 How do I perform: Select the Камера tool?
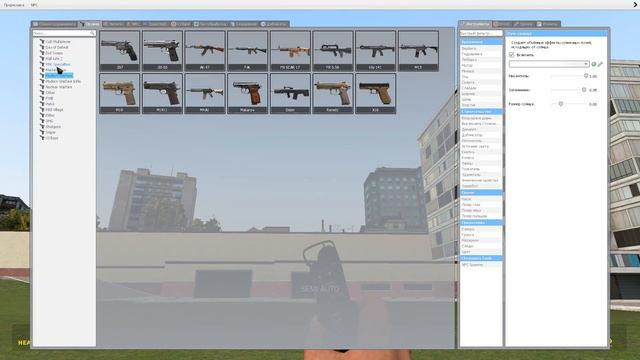click(x=481, y=229)
